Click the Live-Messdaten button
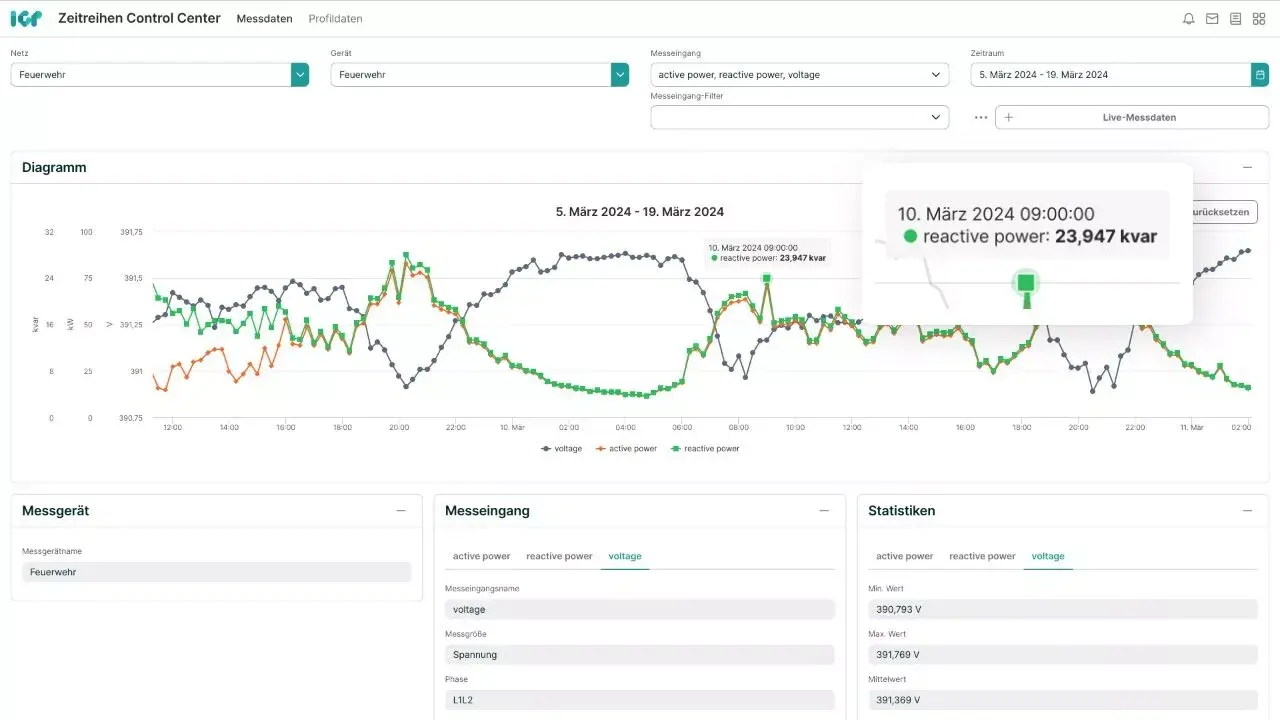 (1132, 117)
